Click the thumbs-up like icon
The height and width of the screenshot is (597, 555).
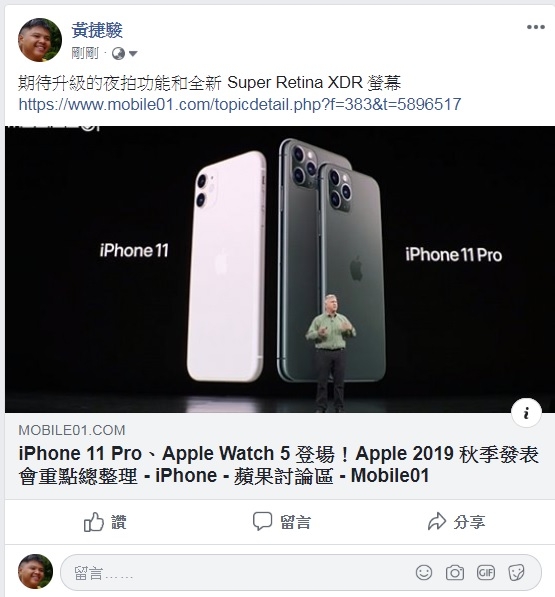point(94,522)
